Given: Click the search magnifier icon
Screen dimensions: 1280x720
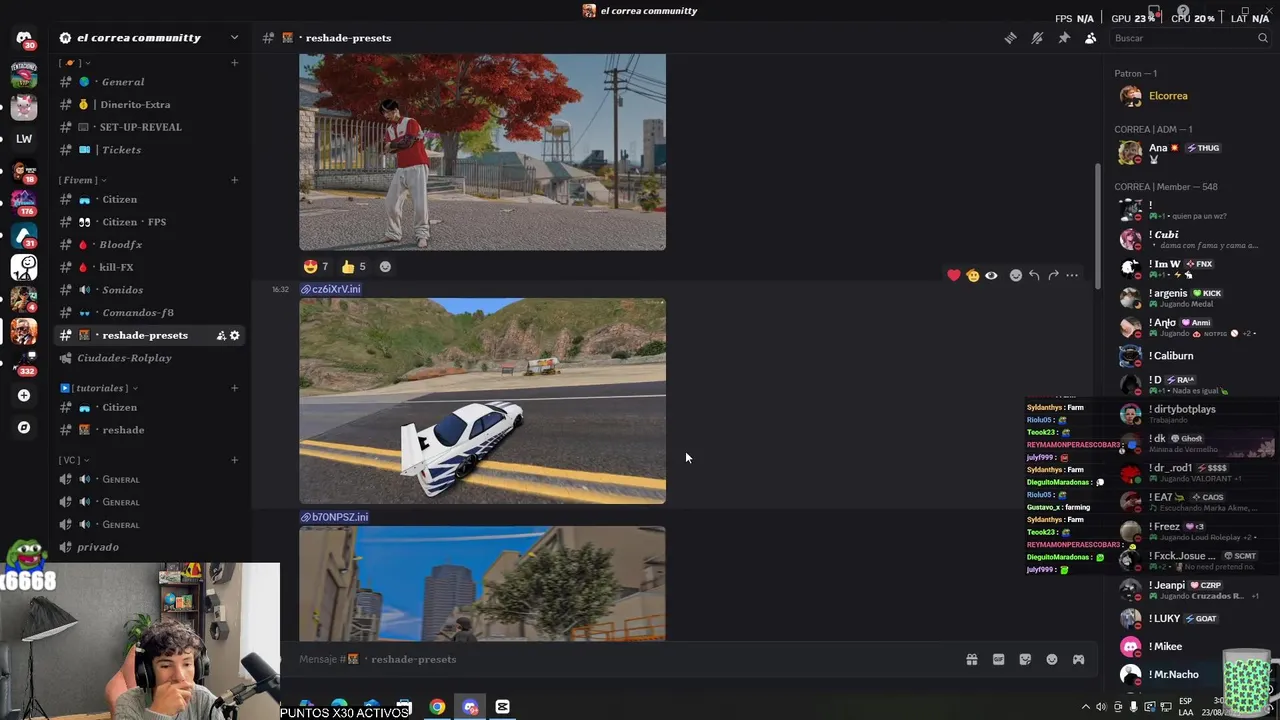Looking at the screenshot, I should click(x=1263, y=38).
